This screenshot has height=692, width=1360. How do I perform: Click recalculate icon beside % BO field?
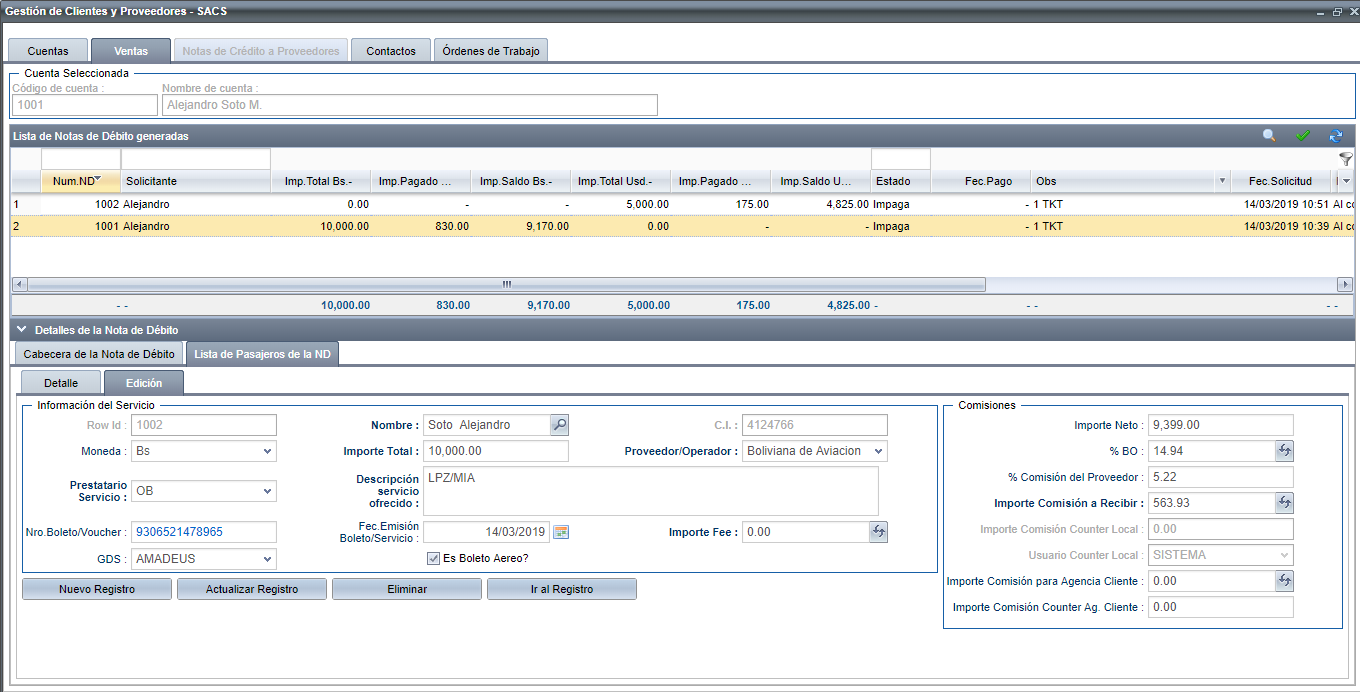click(x=1285, y=451)
